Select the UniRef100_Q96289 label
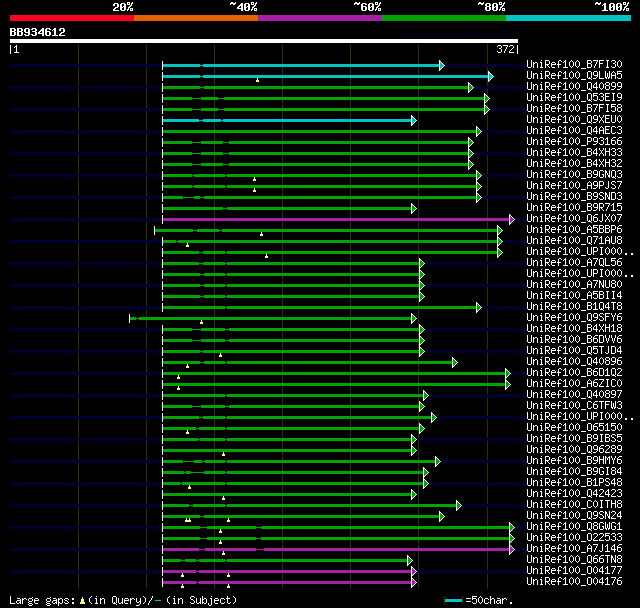Screen dimensions: 640x608 (x=574, y=450)
